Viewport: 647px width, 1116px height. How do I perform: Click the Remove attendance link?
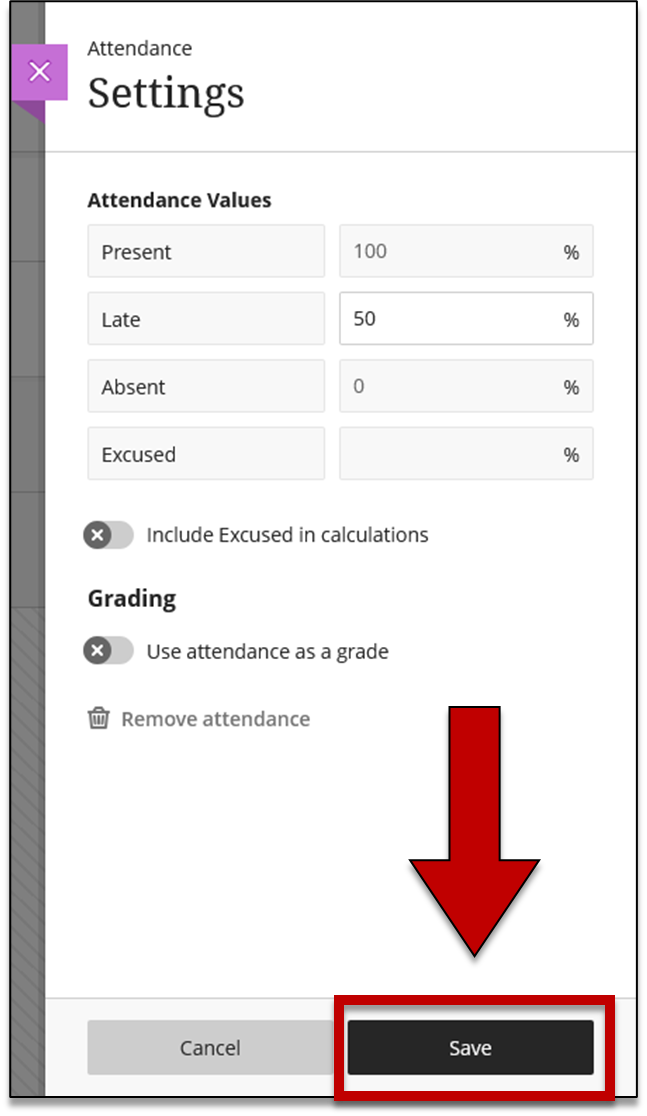tap(215, 719)
